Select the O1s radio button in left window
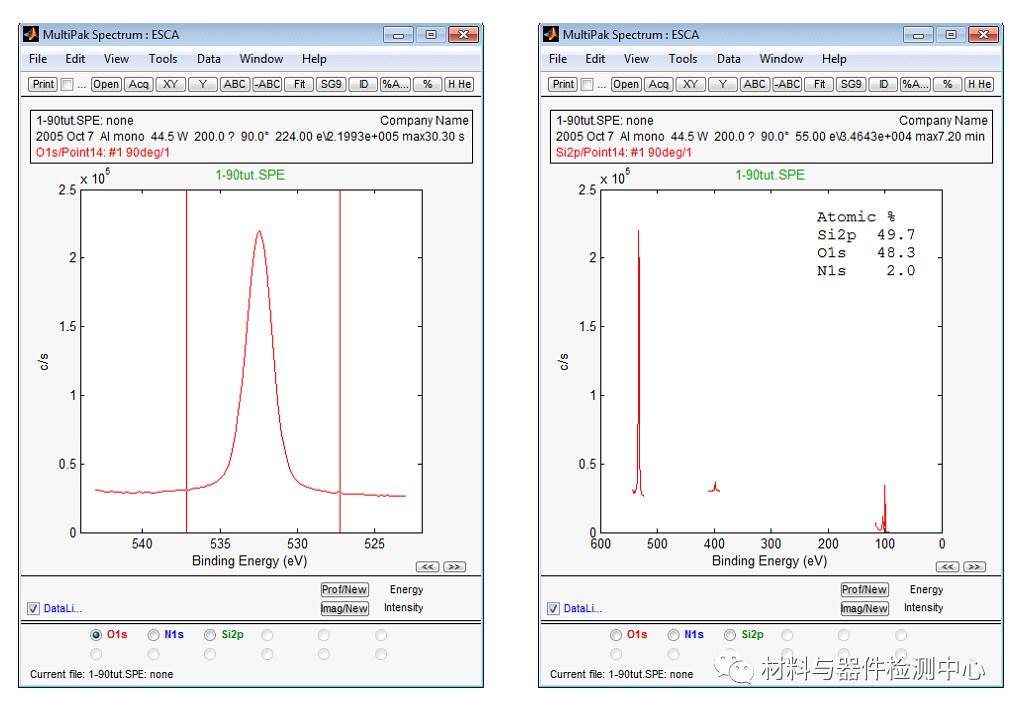1018x713 pixels. coord(96,635)
